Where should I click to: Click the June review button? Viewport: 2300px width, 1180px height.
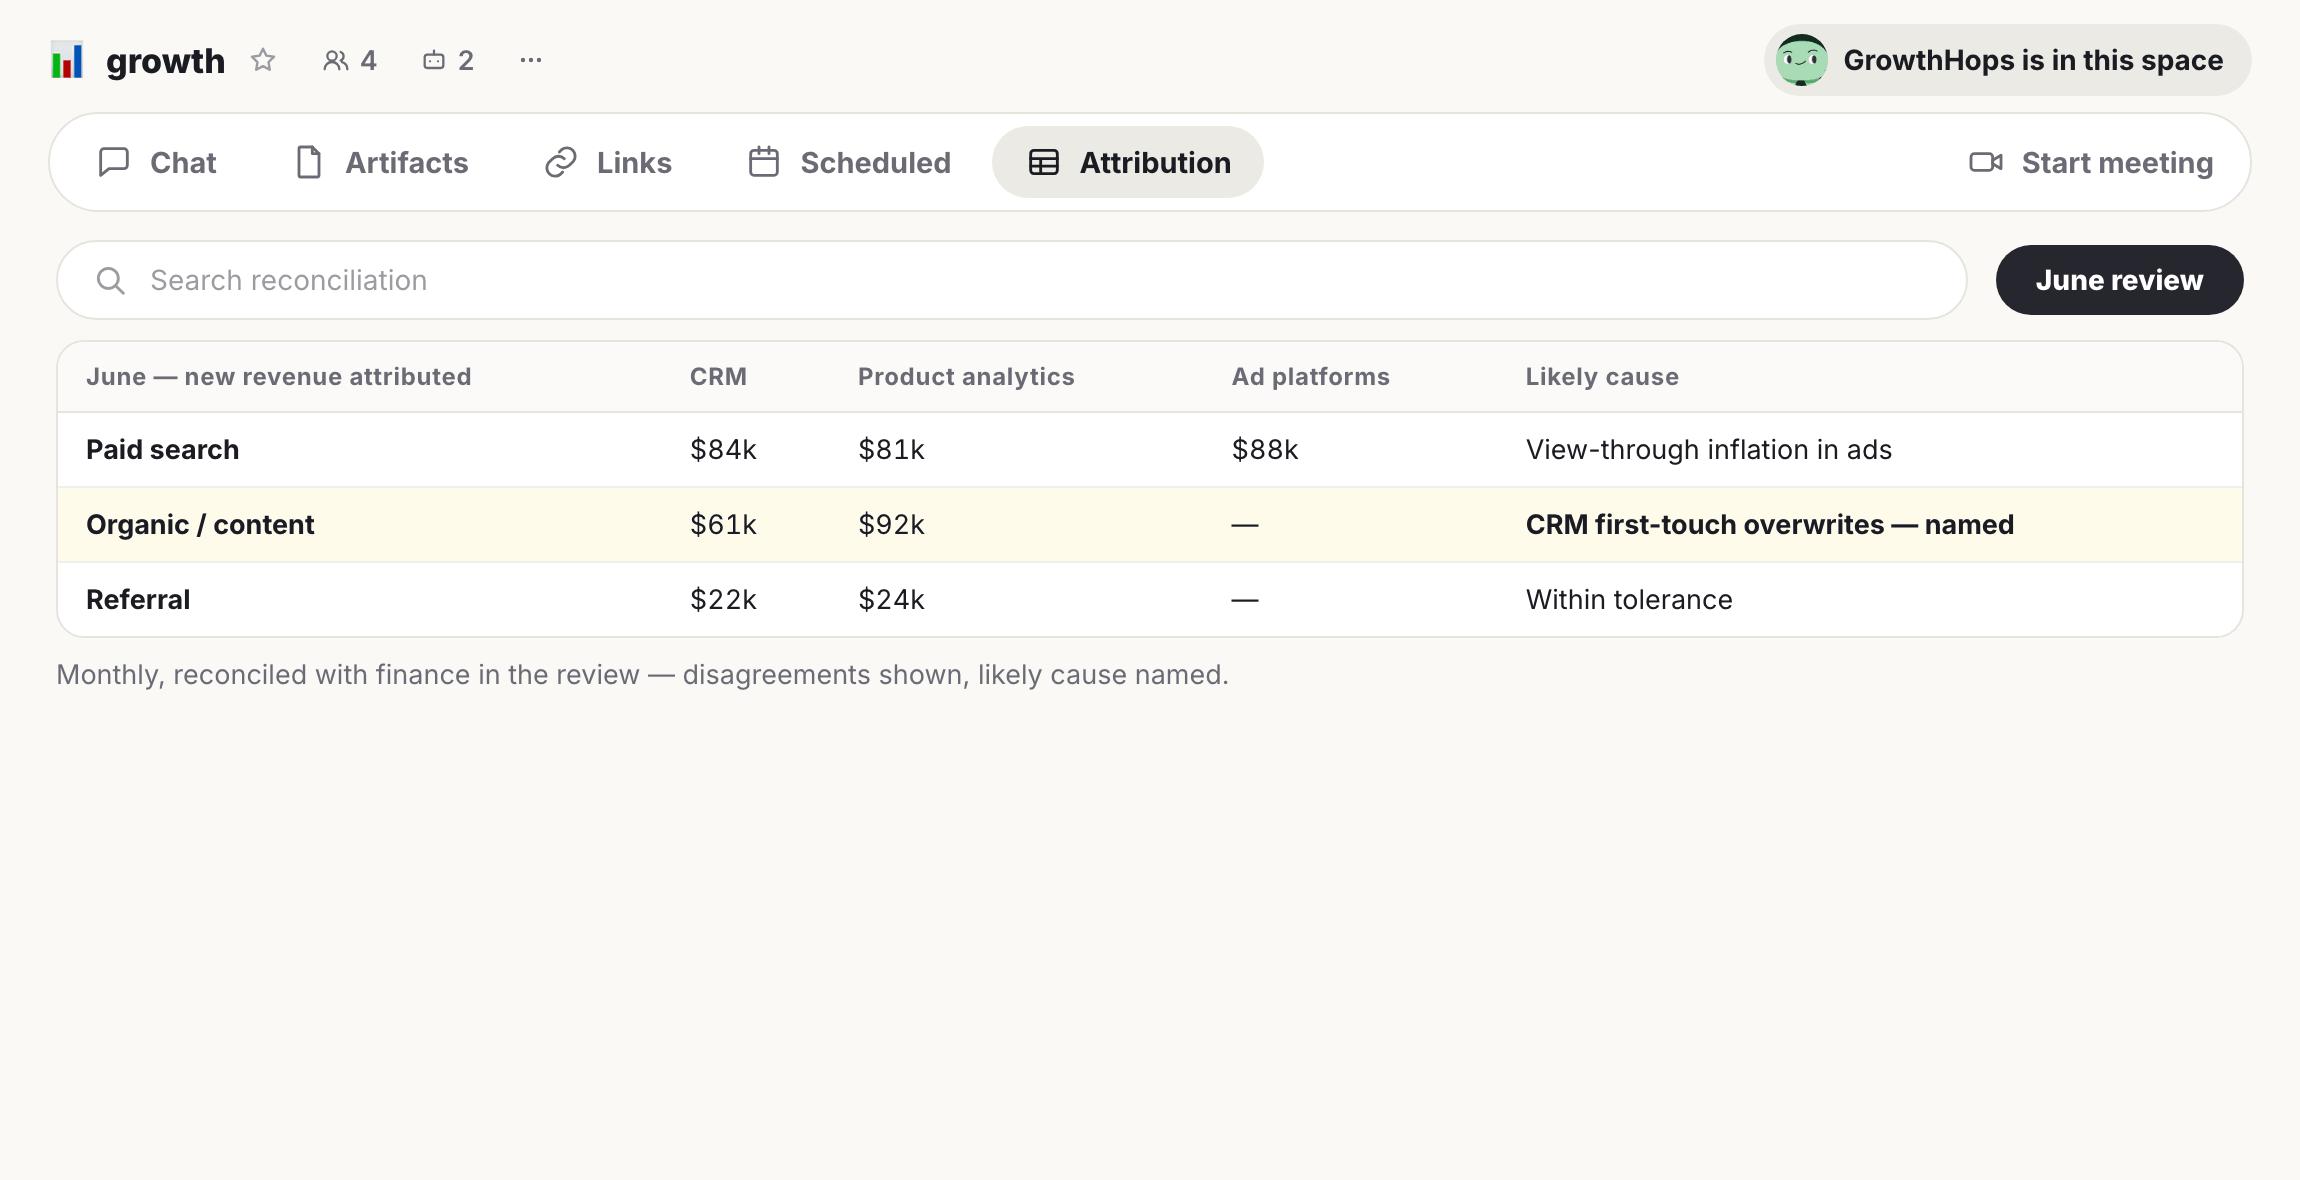2119,280
